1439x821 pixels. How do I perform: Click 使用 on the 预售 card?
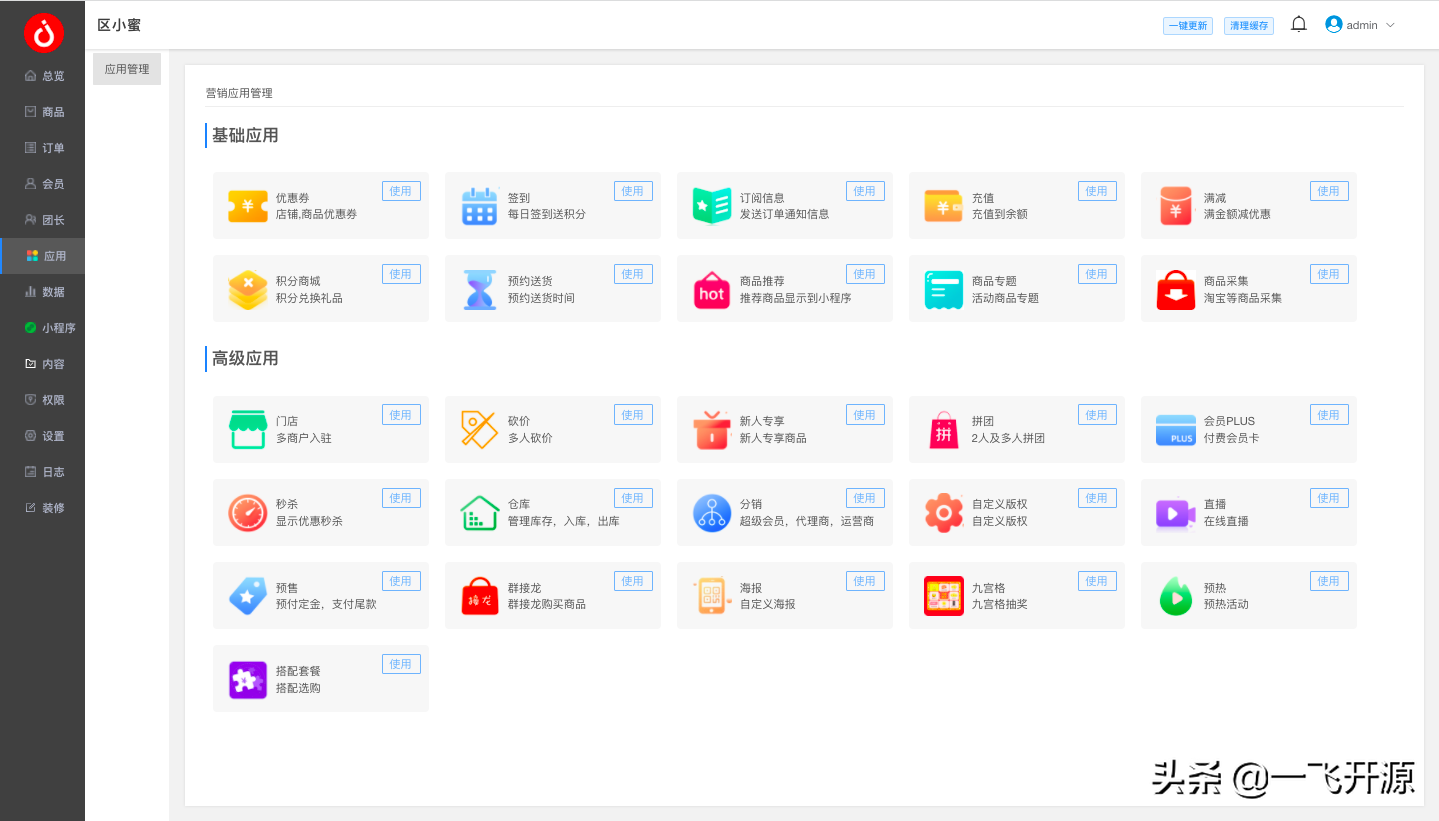pos(401,581)
